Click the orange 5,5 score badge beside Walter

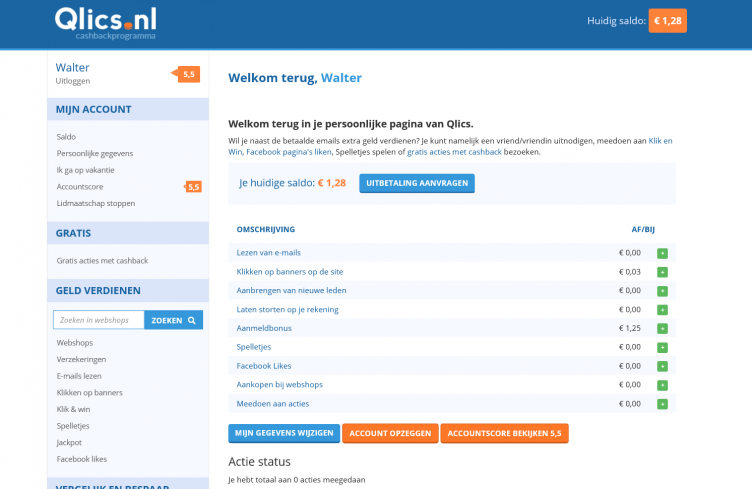[x=189, y=74]
